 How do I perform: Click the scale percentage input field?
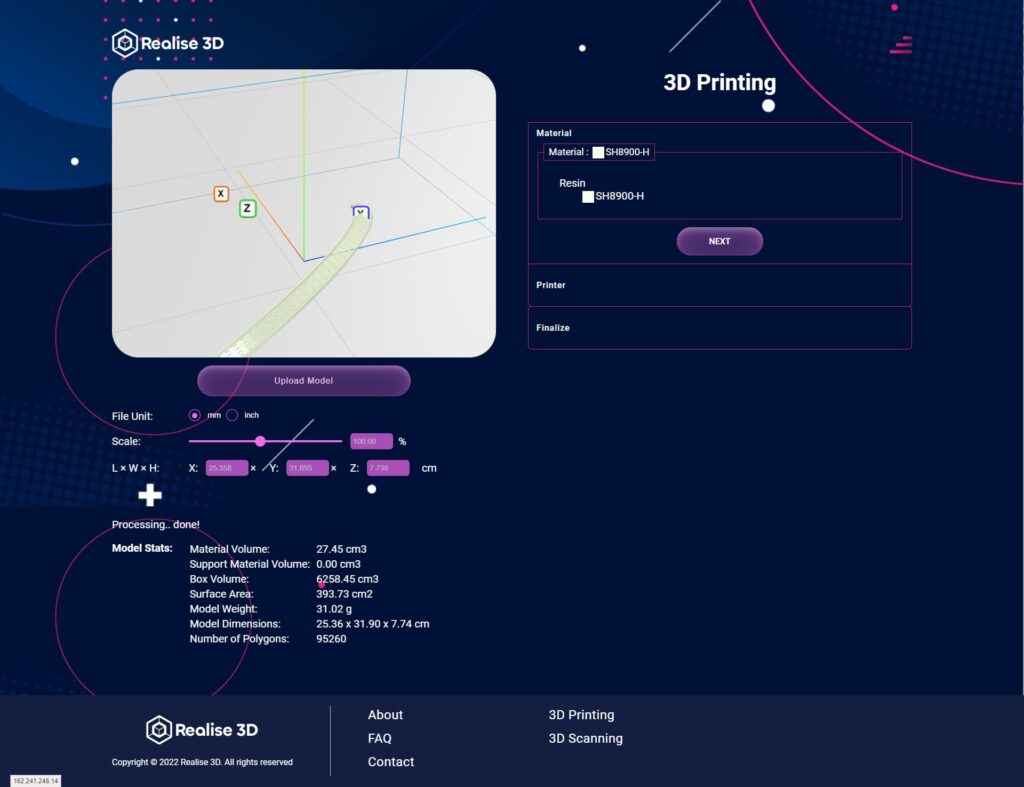pyautogui.click(x=371, y=441)
